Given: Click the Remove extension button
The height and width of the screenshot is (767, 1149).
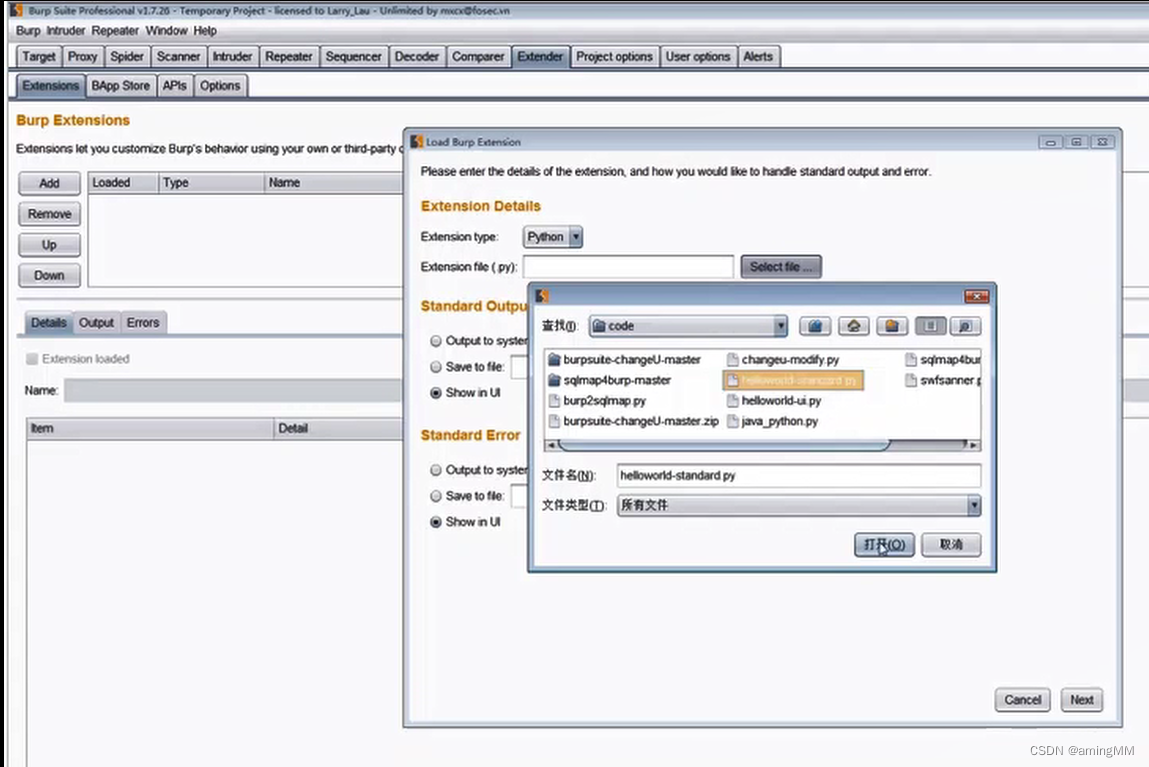Looking at the screenshot, I should point(49,214).
